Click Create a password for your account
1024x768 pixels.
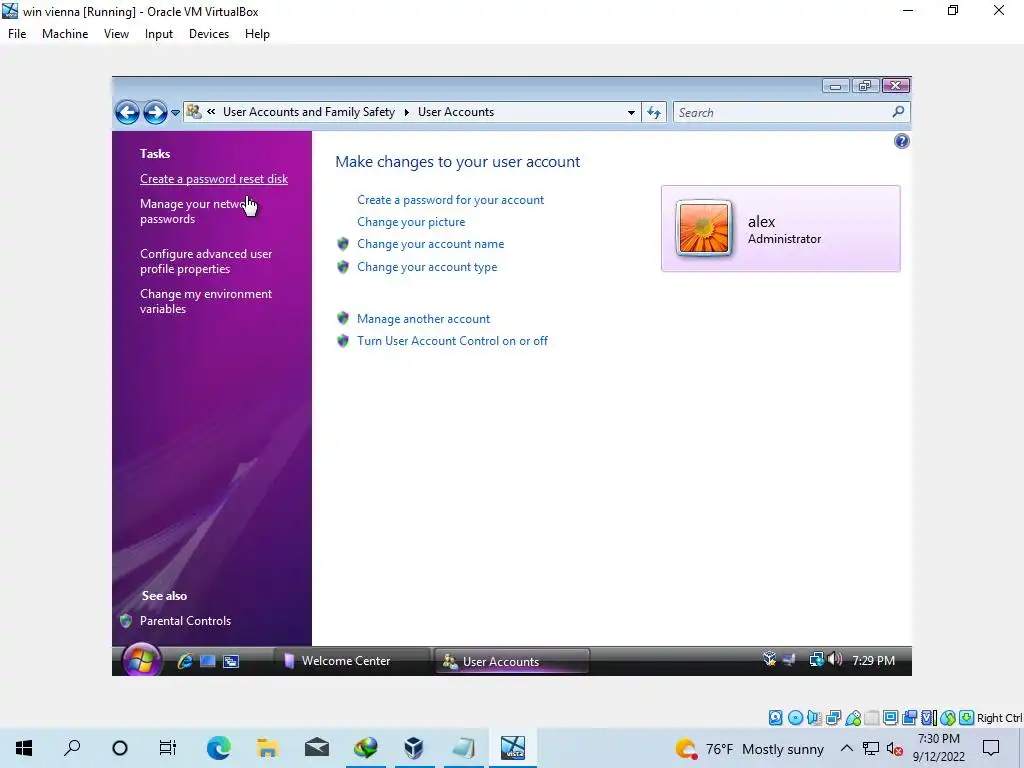pyautogui.click(x=451, y=200)
